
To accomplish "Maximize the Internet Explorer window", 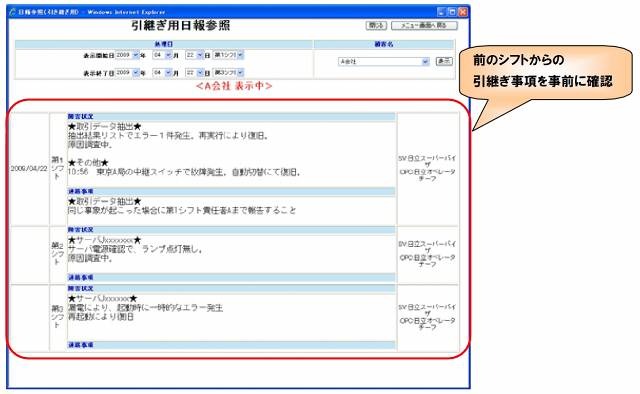I will 452,12.
